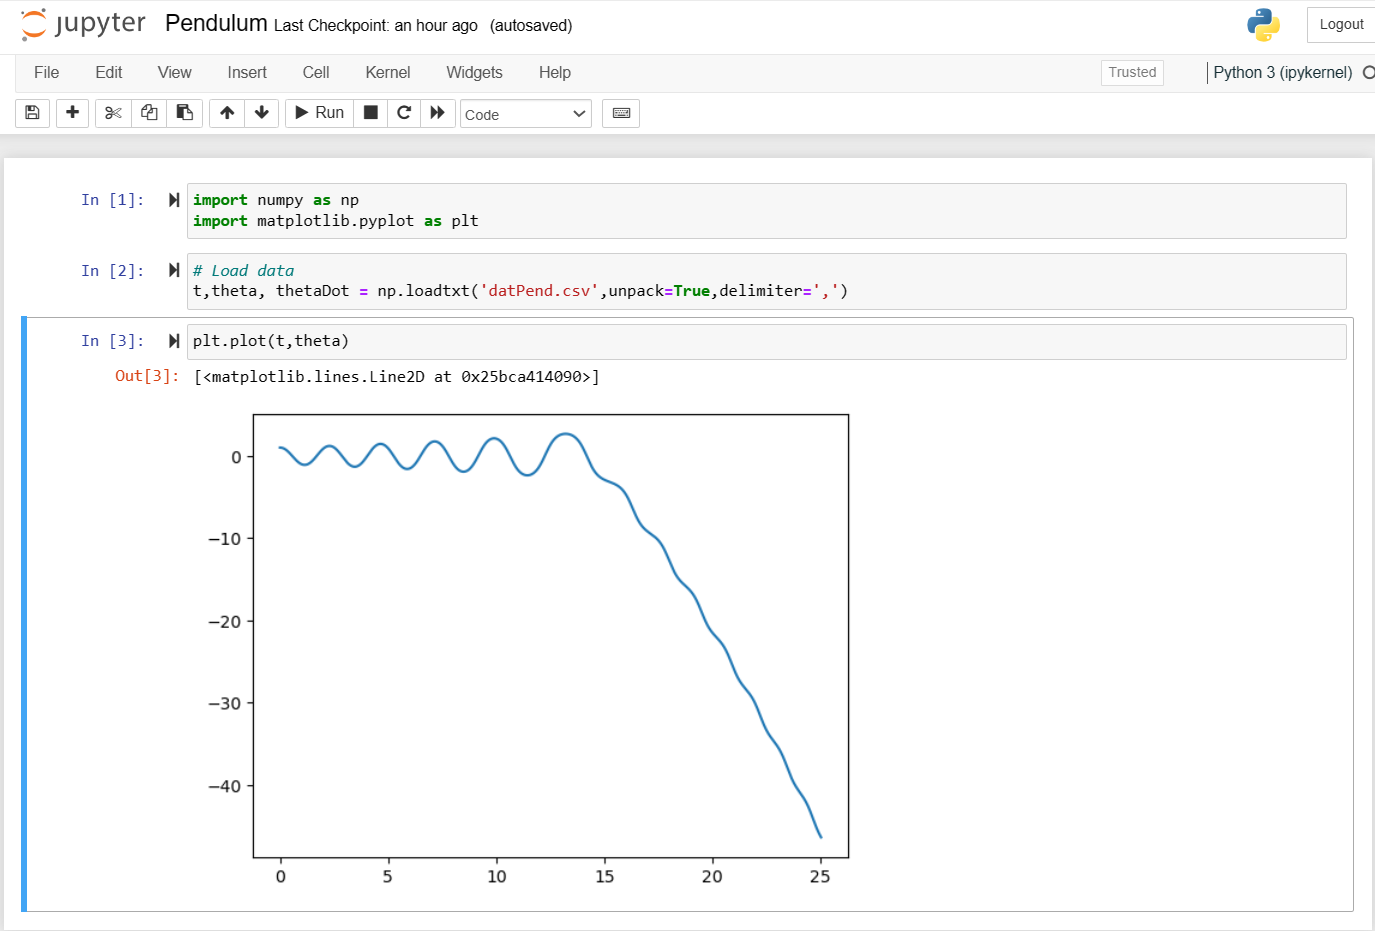Move selected cell down with arrow icon

point(262,113)
